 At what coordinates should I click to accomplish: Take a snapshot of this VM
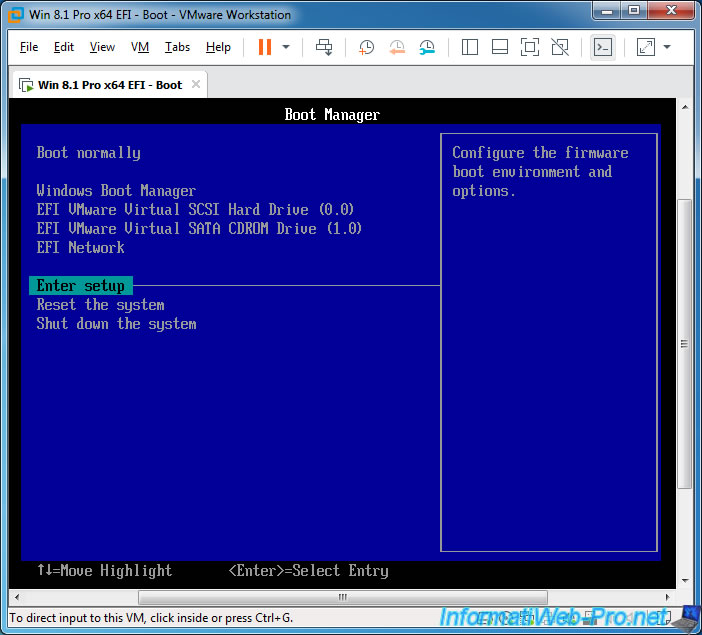367,47
